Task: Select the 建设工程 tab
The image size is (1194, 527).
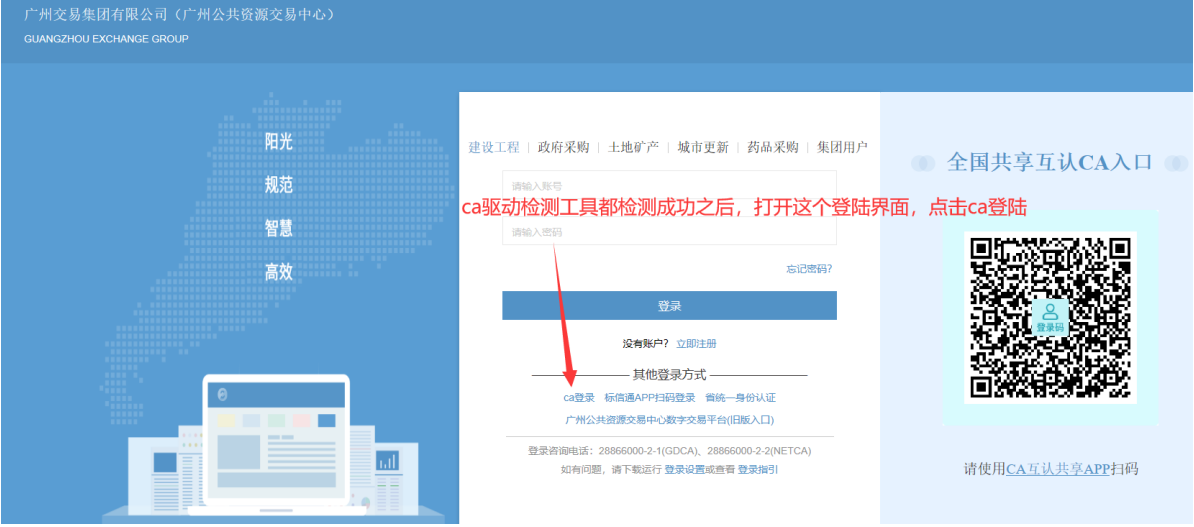Action: (494, 147)
